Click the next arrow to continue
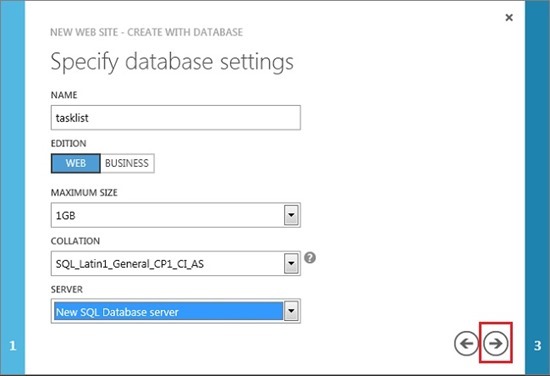This screenshot has height=376, width=550. click(495, 343)
